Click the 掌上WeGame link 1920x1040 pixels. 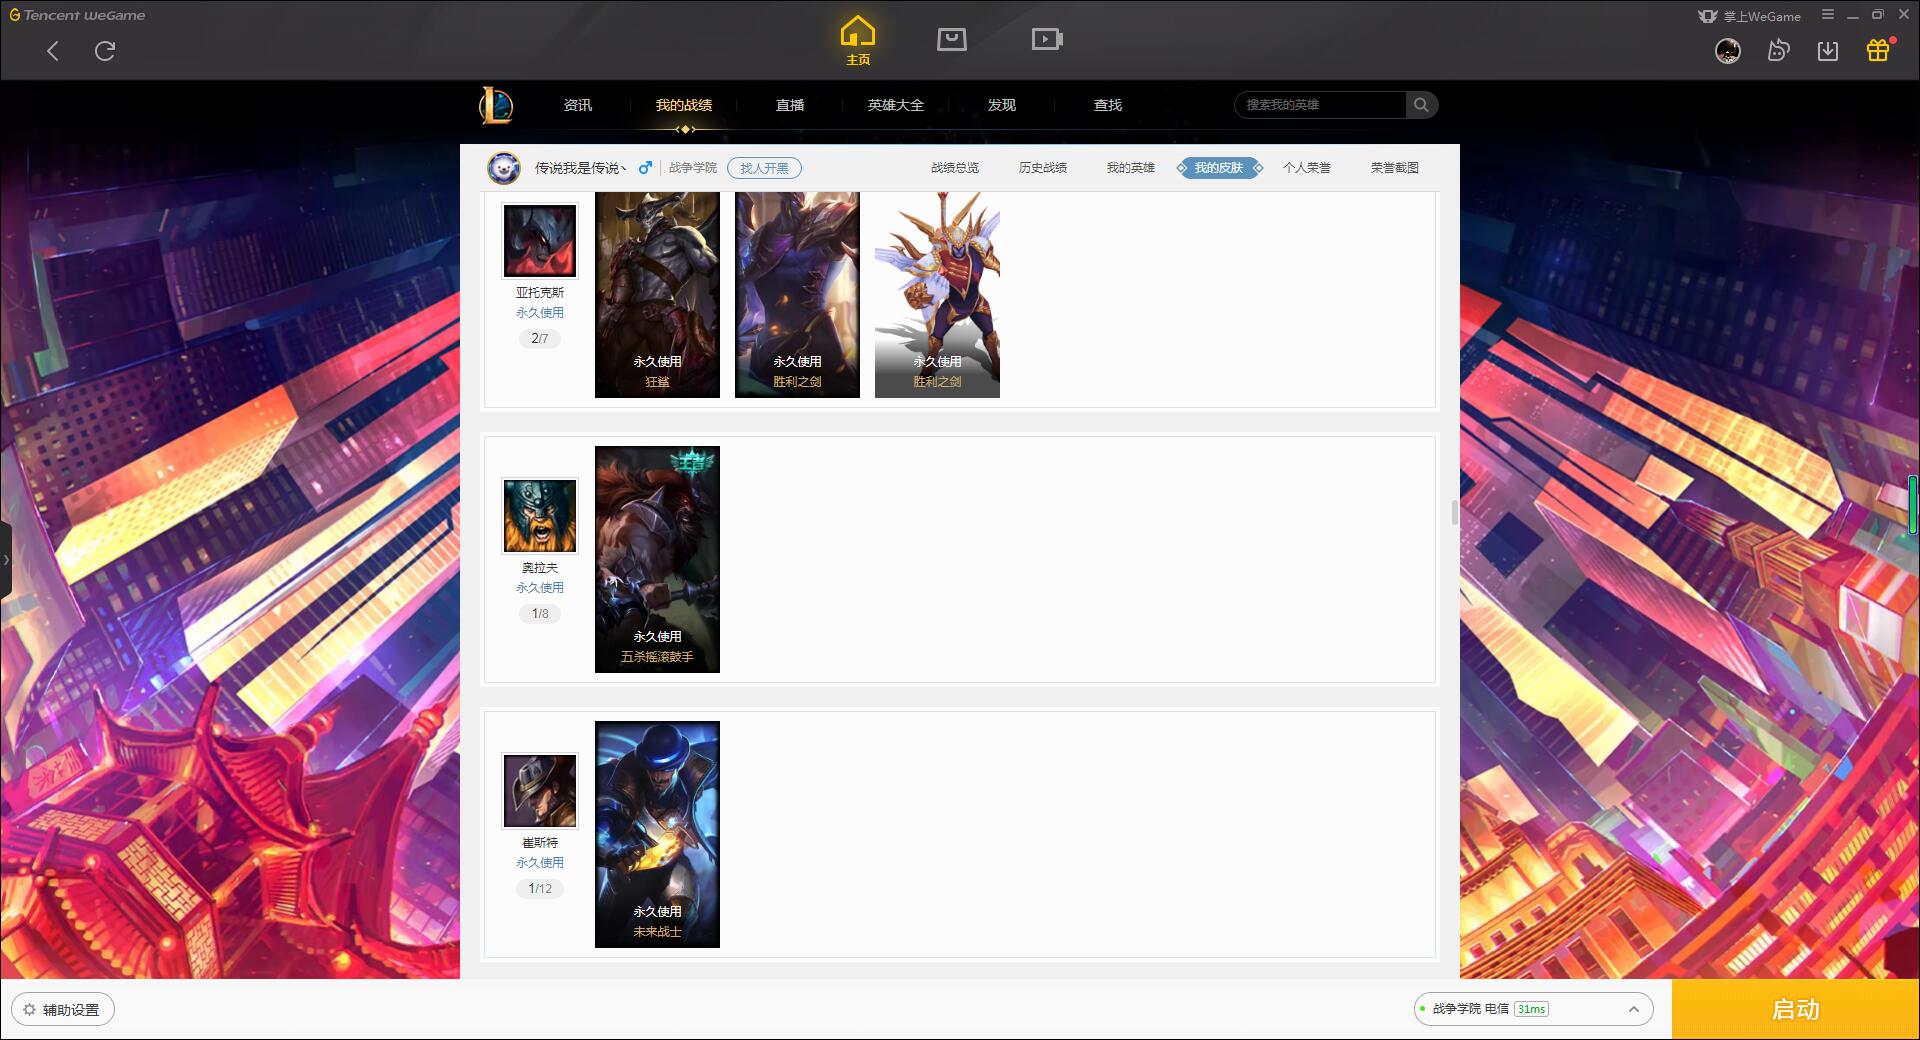[x=1750, y=16]
